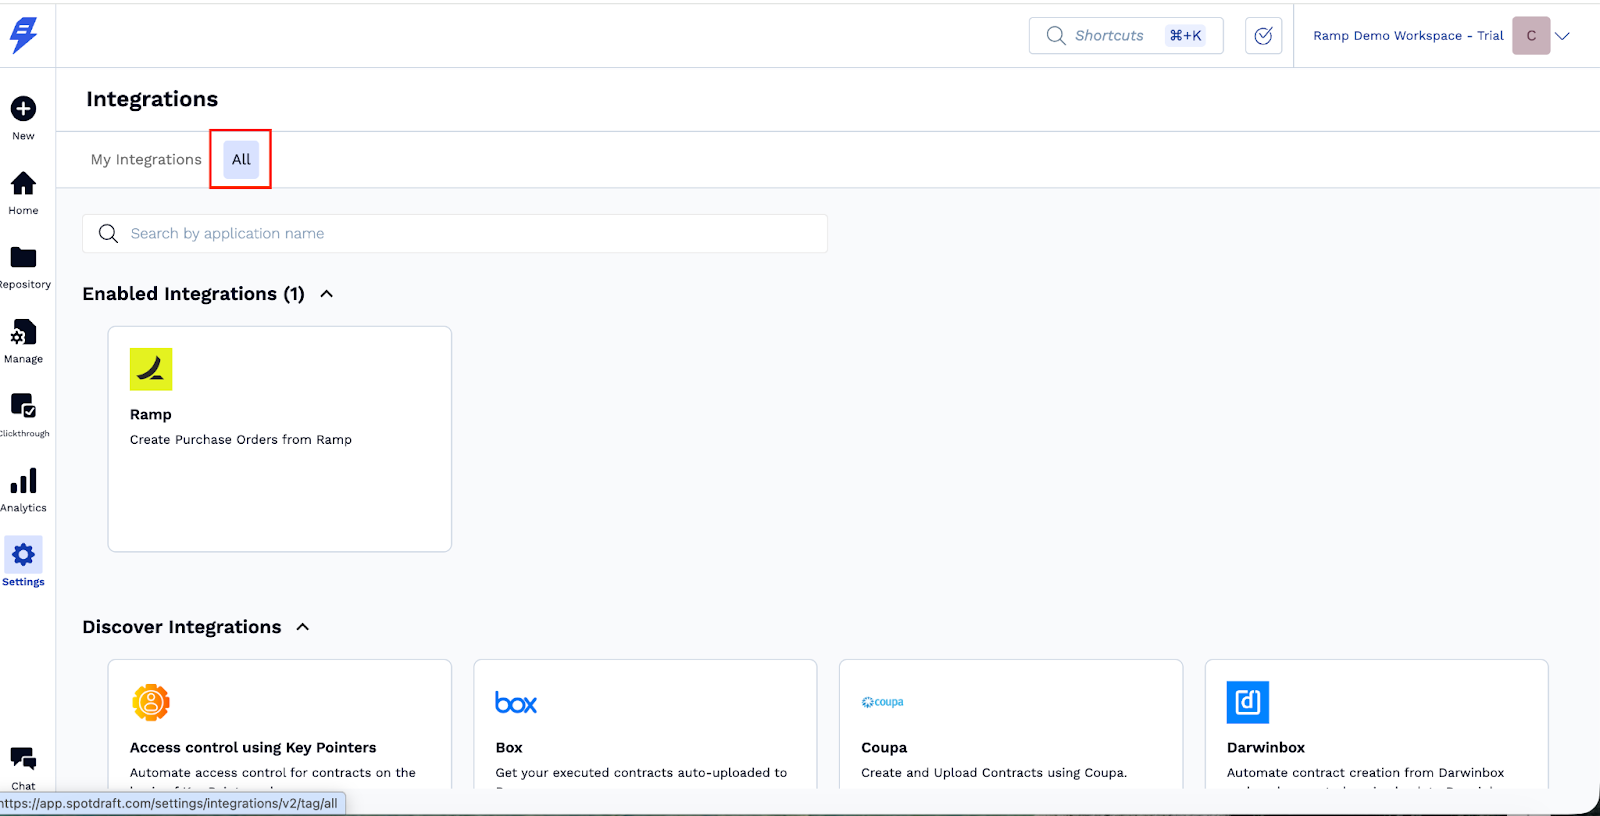The width and height of the screenshot is (1600, 816).
Task: Select the All integrations tab
Action: (x=241, y=160)
